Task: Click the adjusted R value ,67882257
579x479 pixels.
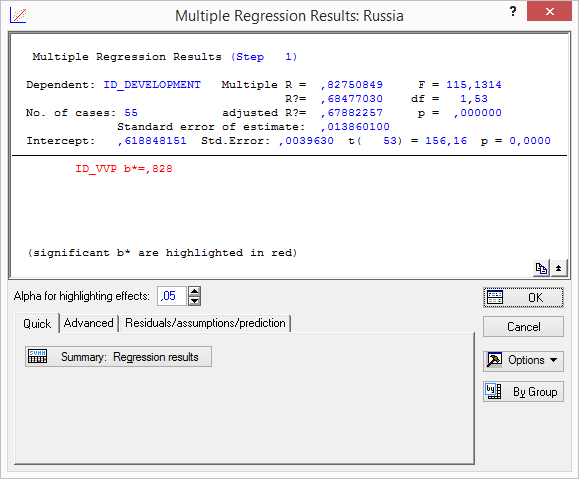Action: click(352, 113)
